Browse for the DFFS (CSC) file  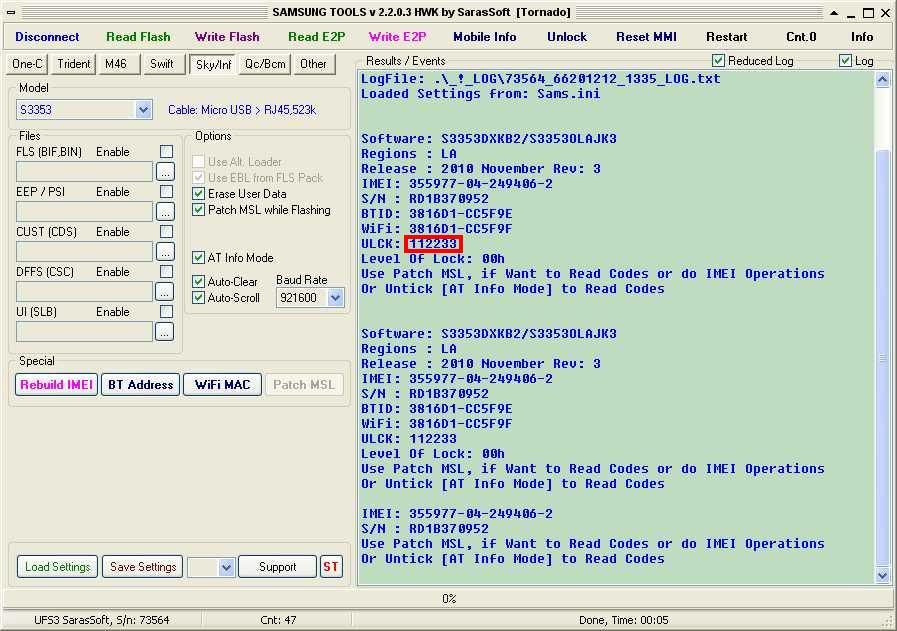tap(165, 292)
